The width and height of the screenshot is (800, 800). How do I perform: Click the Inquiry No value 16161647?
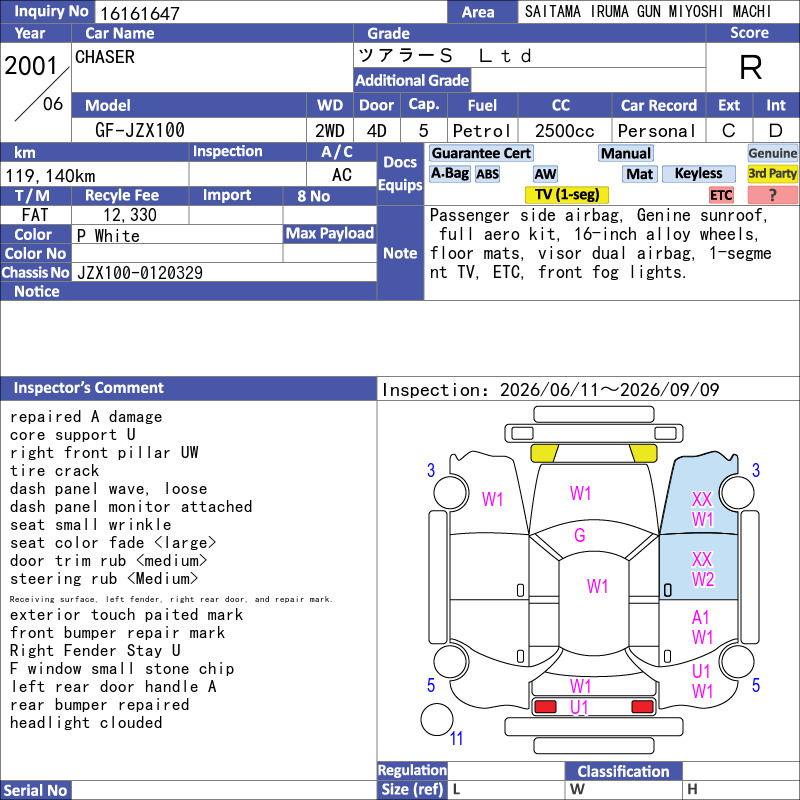[x=140, y=13]
